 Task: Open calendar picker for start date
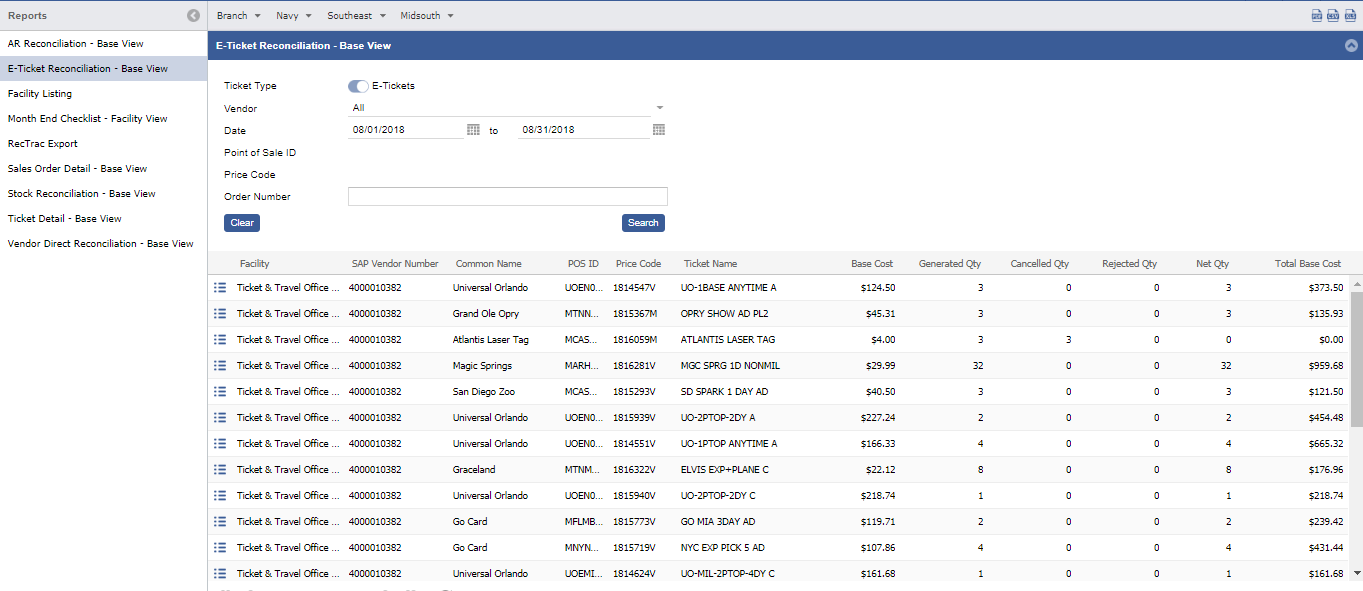[473, 130]
